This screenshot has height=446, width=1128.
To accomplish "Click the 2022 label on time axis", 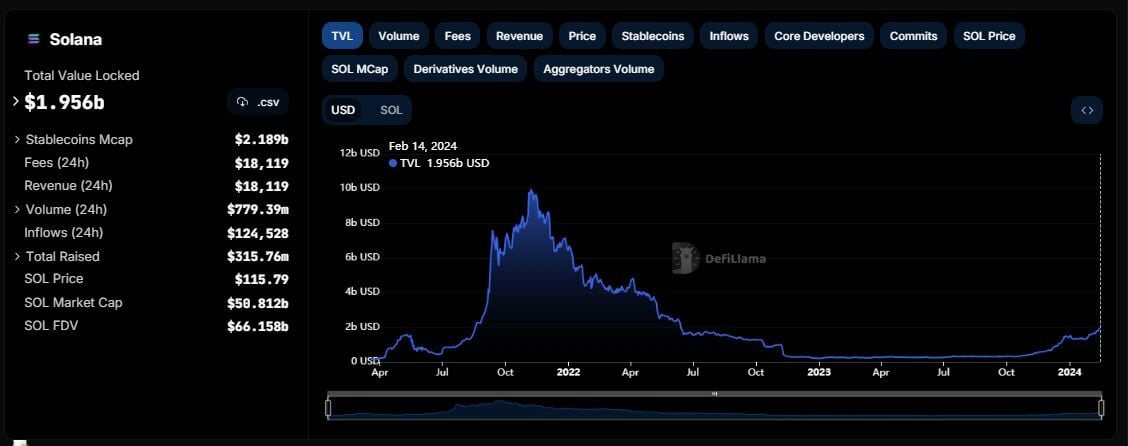I will [568, 373].
